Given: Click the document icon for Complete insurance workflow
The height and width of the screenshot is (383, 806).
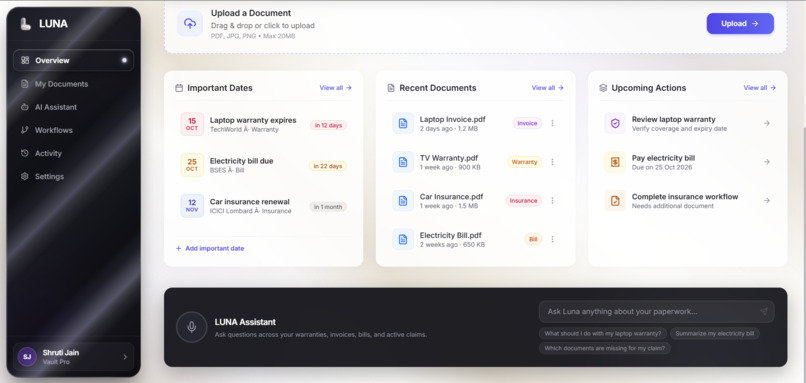Looking at the screenshot, I should click(615, 200).
